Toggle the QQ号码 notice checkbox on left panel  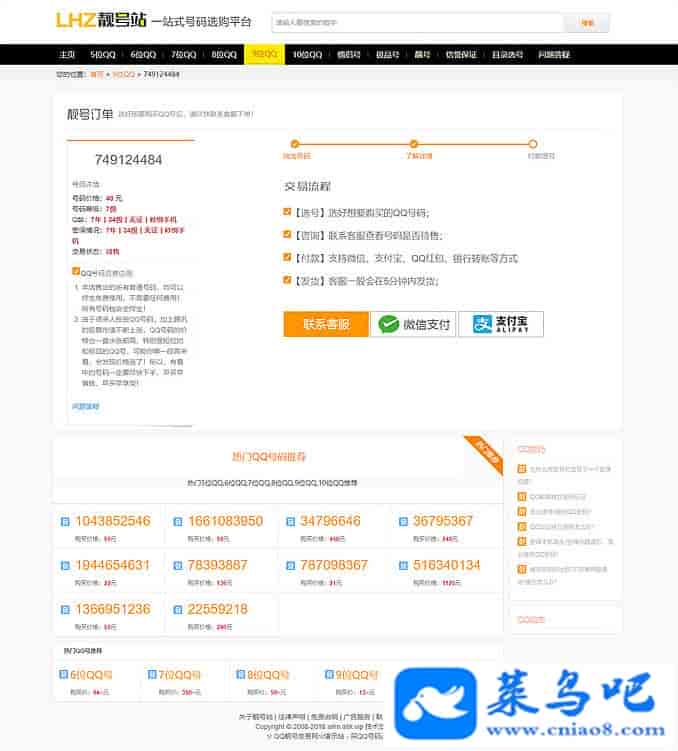76,271
